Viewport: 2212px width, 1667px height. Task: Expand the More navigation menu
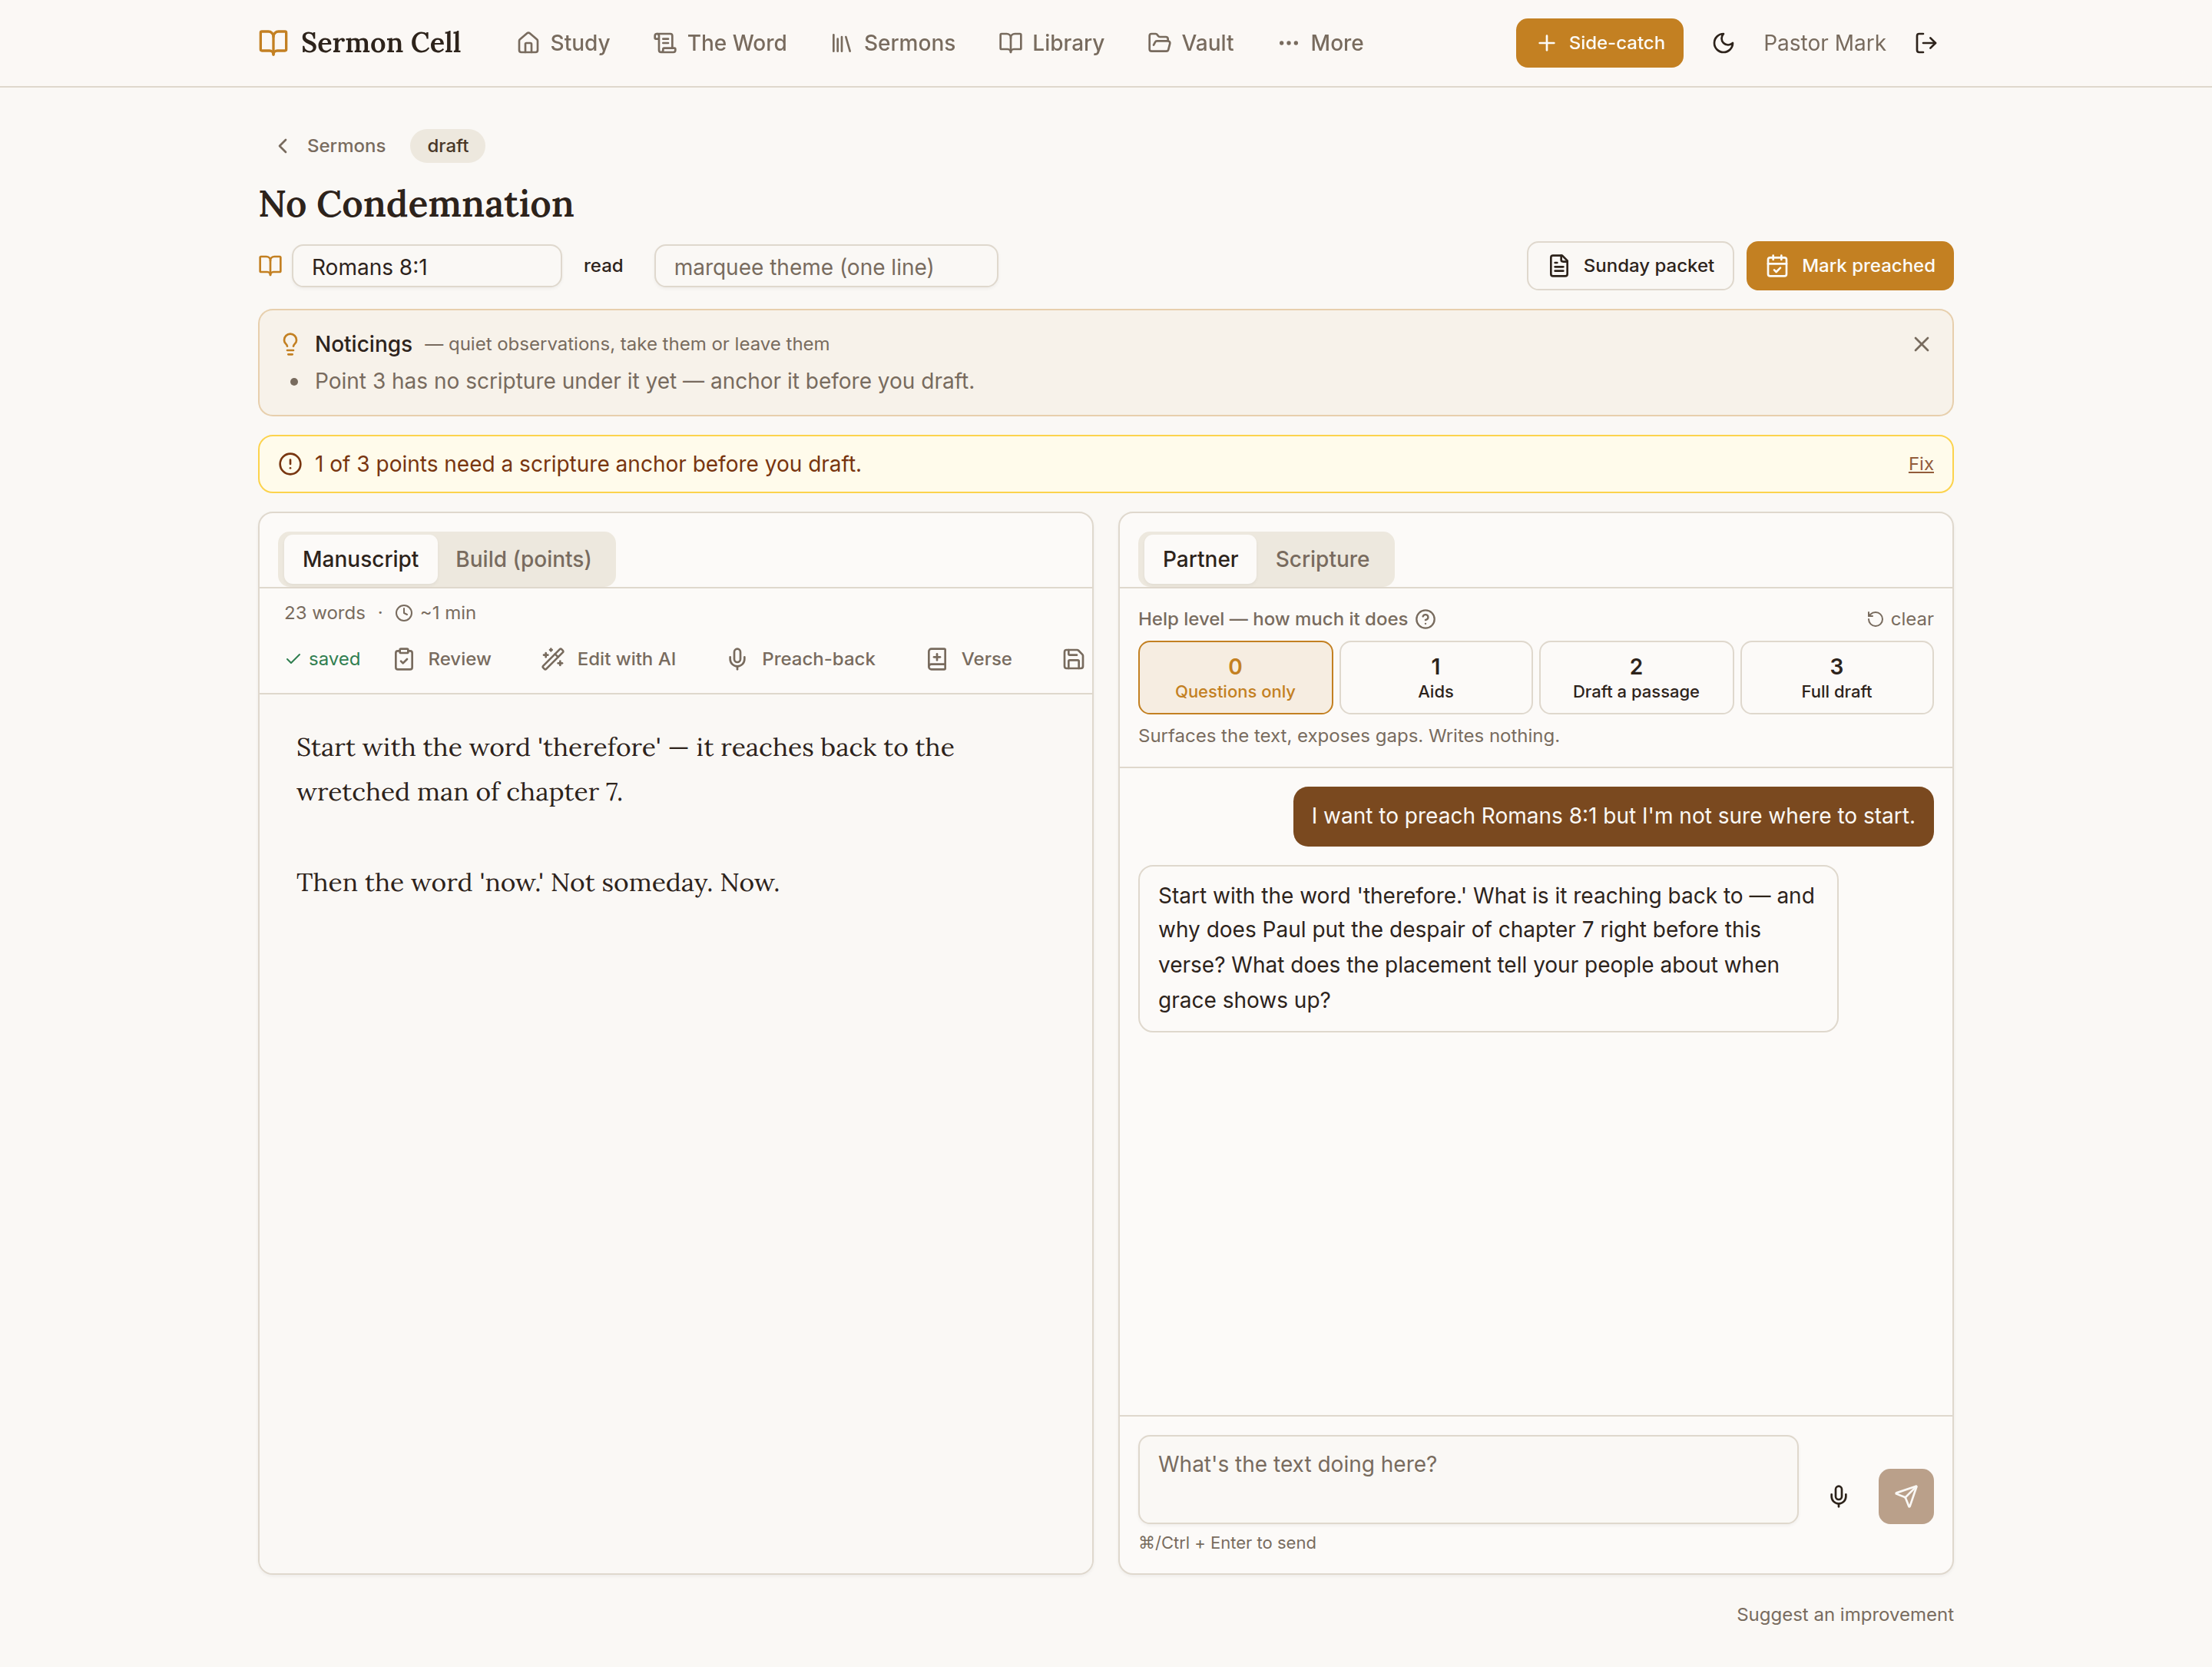[1320, 43]
